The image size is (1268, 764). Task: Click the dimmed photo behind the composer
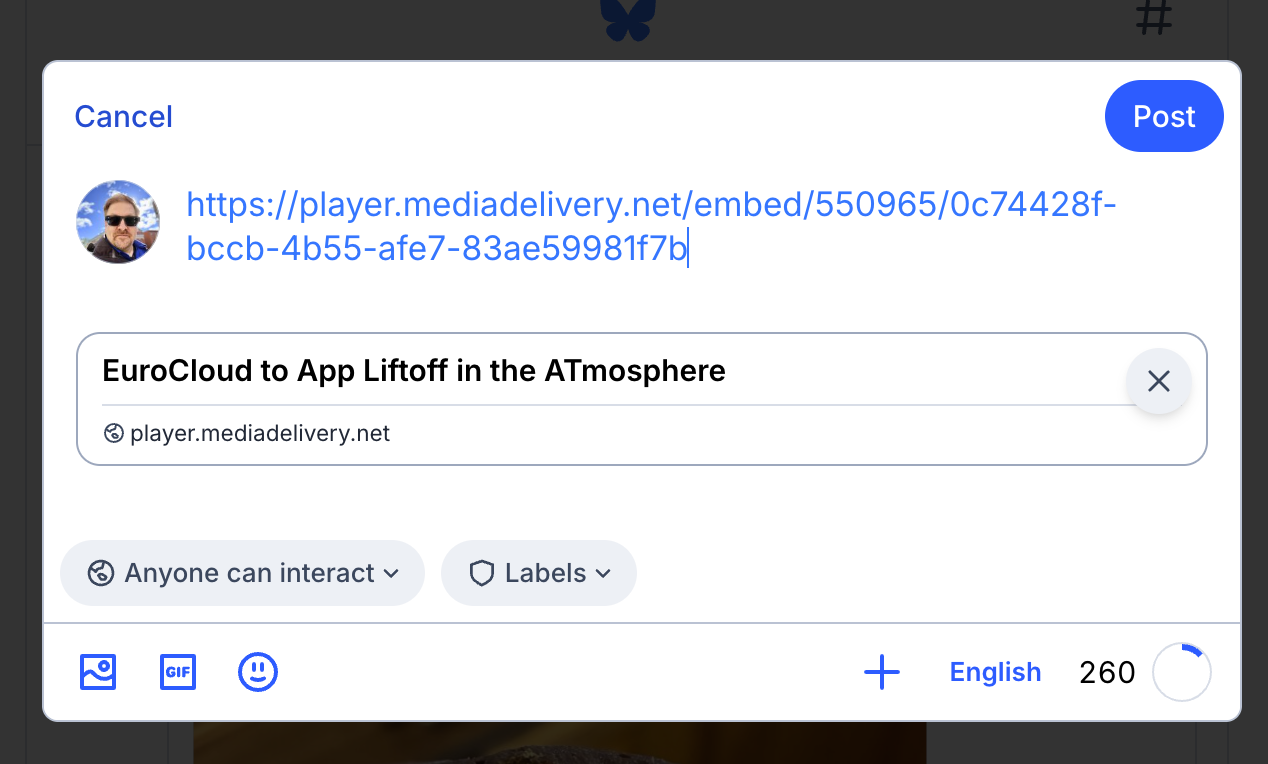coord(560,742)
